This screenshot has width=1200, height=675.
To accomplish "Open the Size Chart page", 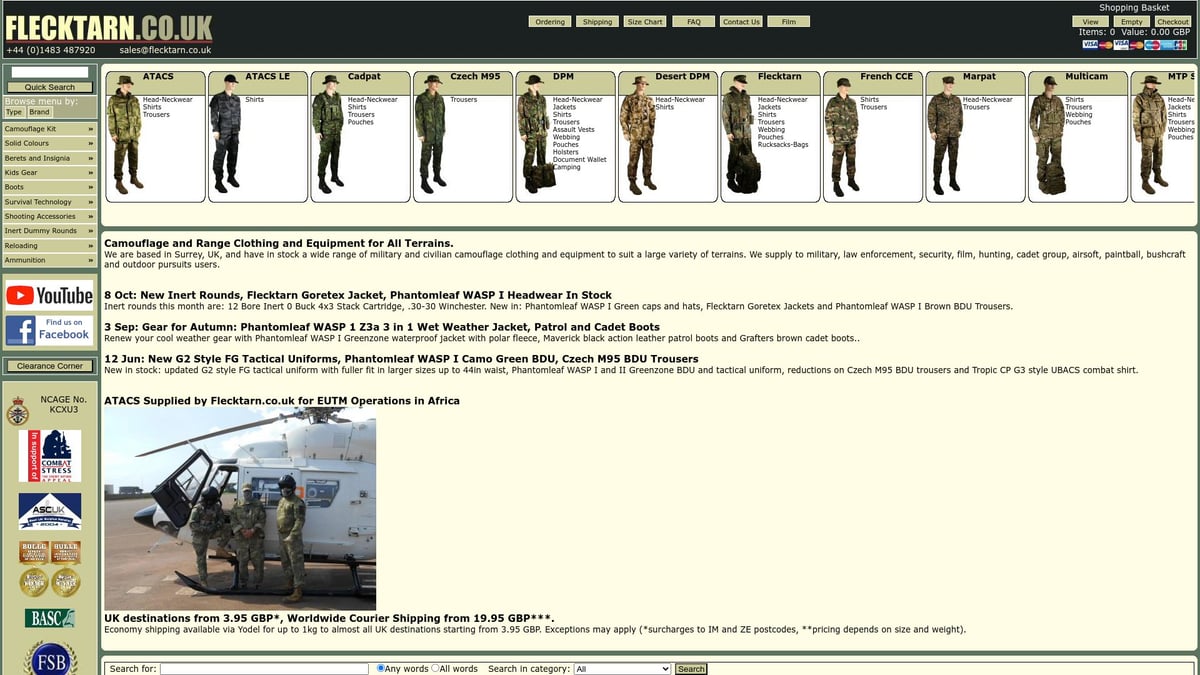I will (x=644, y=21).
